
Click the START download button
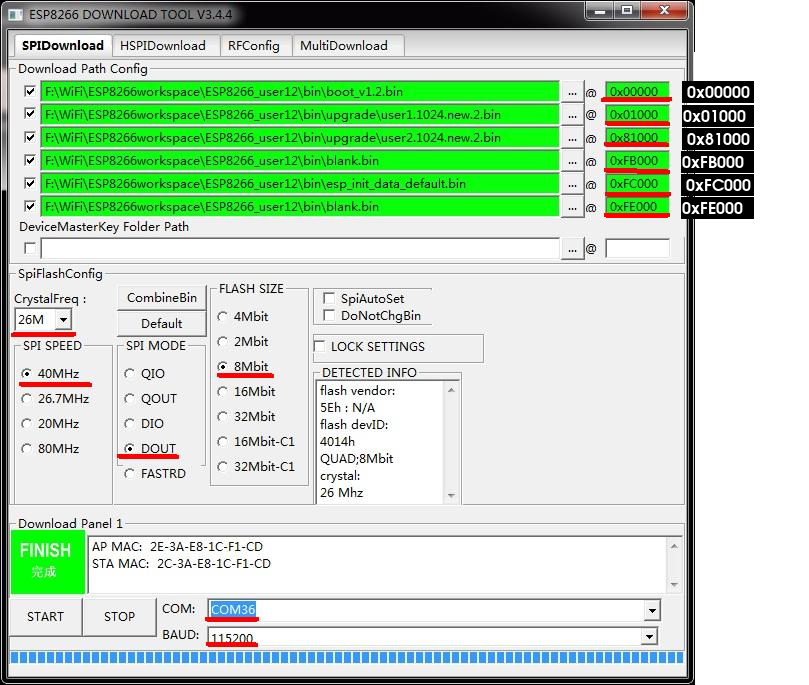tap(45, 616)
